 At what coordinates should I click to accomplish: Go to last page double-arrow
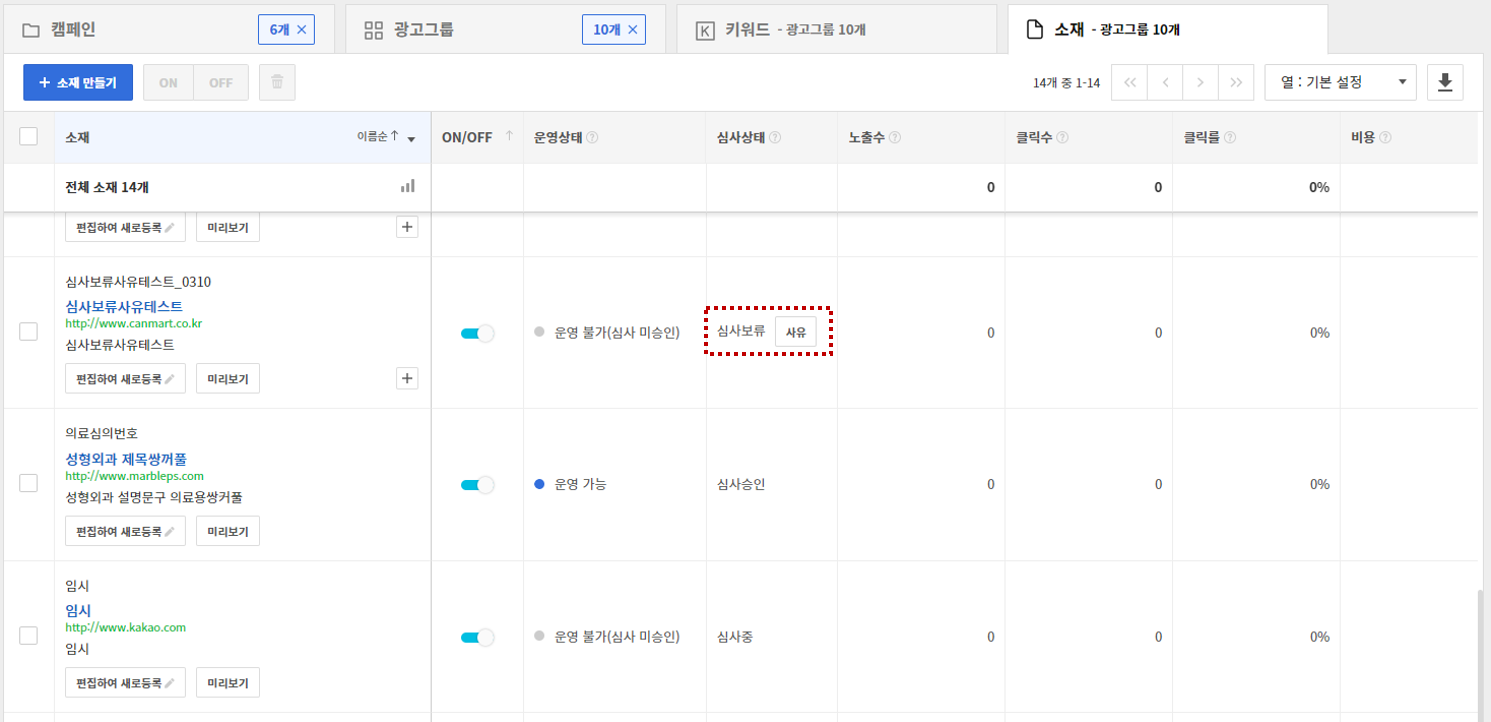click(x=1236, y=83)
